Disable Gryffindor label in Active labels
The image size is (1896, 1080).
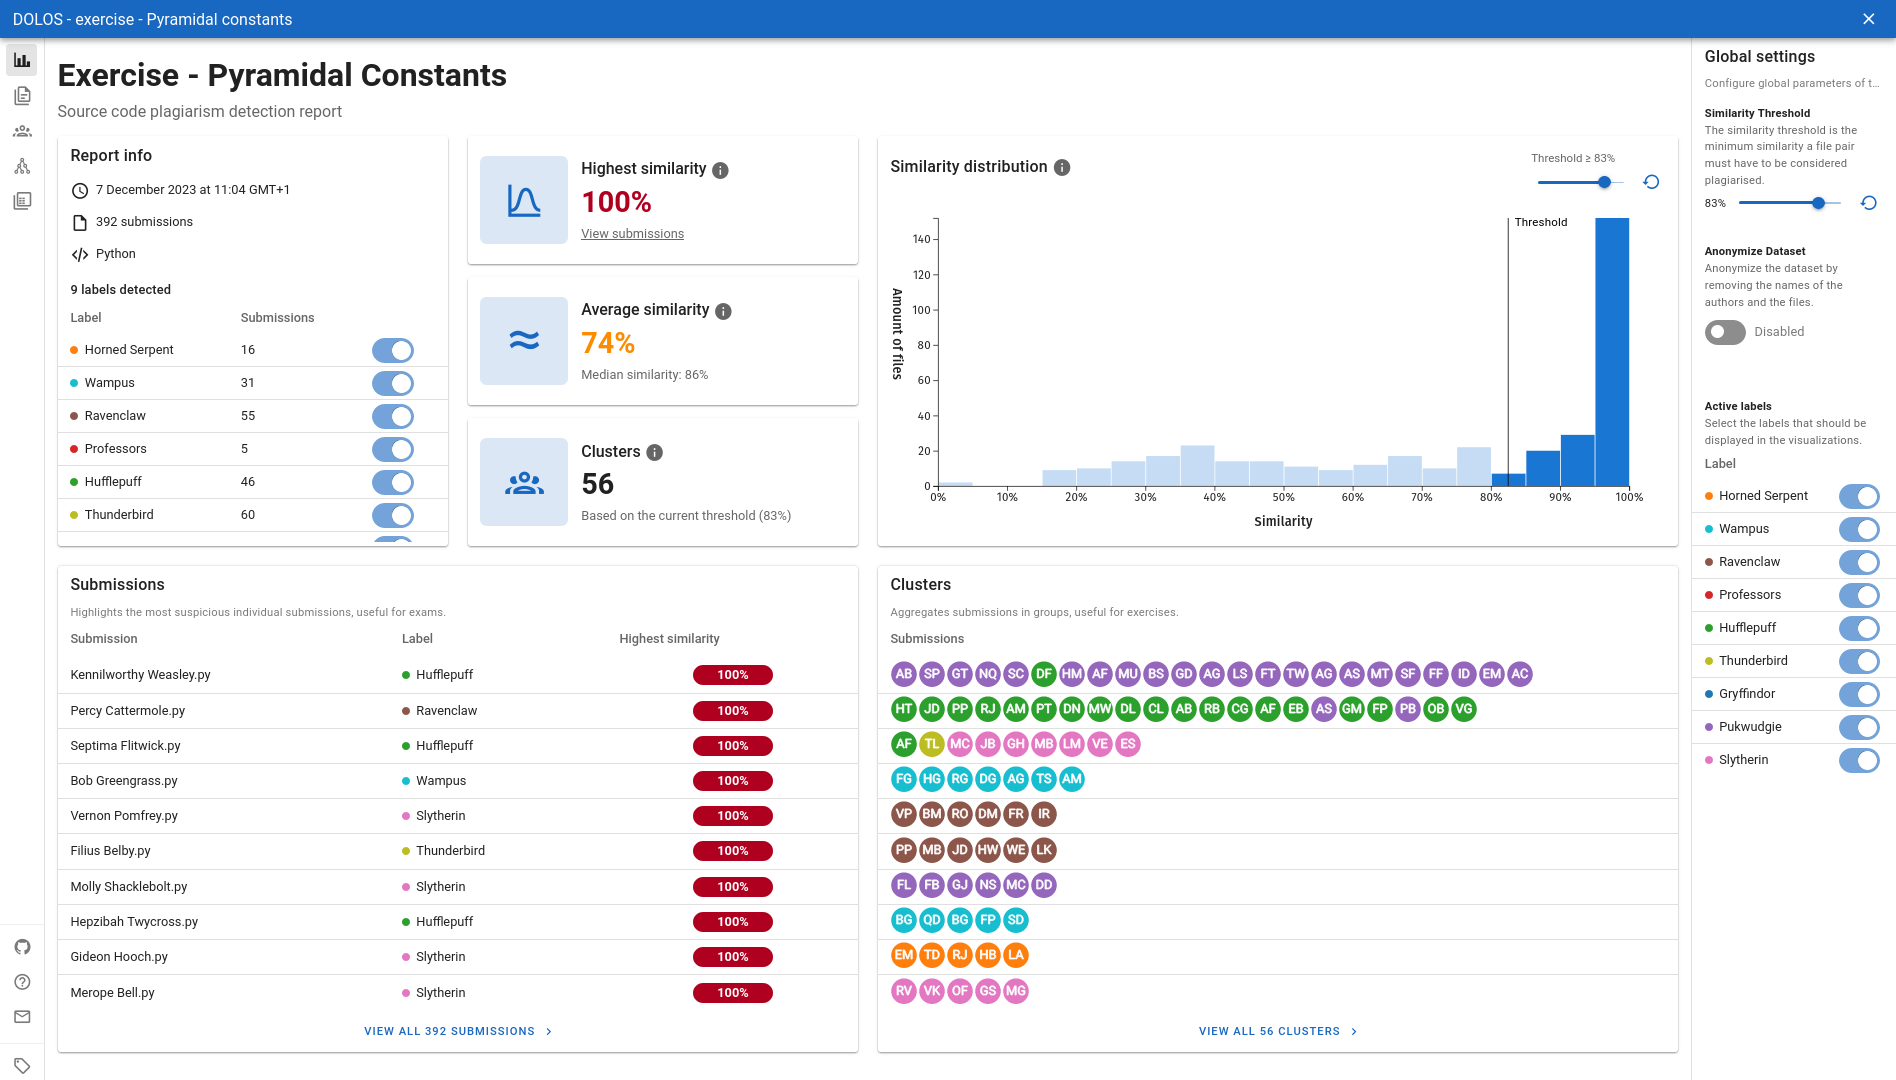coord(1858,694)
